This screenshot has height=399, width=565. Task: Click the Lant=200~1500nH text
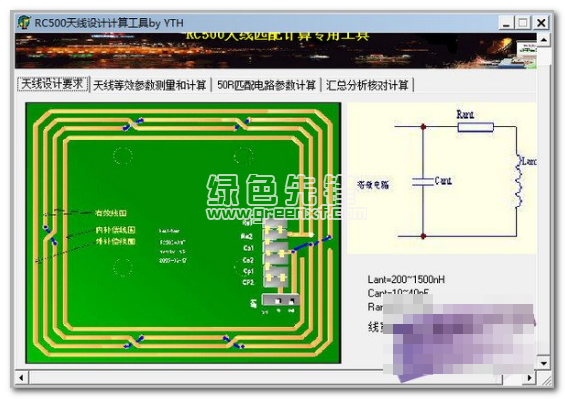point(406,279)
